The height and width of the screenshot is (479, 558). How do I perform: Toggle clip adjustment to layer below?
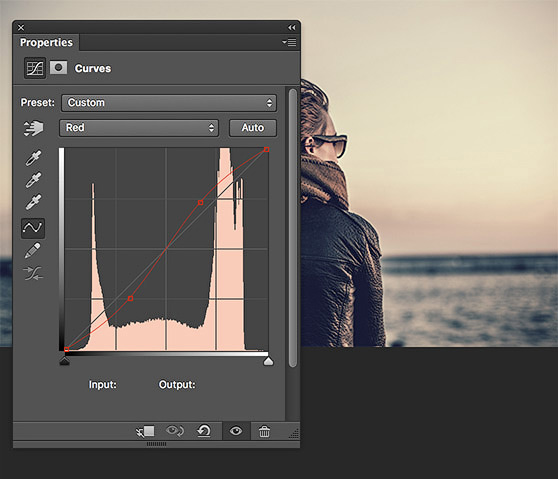[146, 431]
